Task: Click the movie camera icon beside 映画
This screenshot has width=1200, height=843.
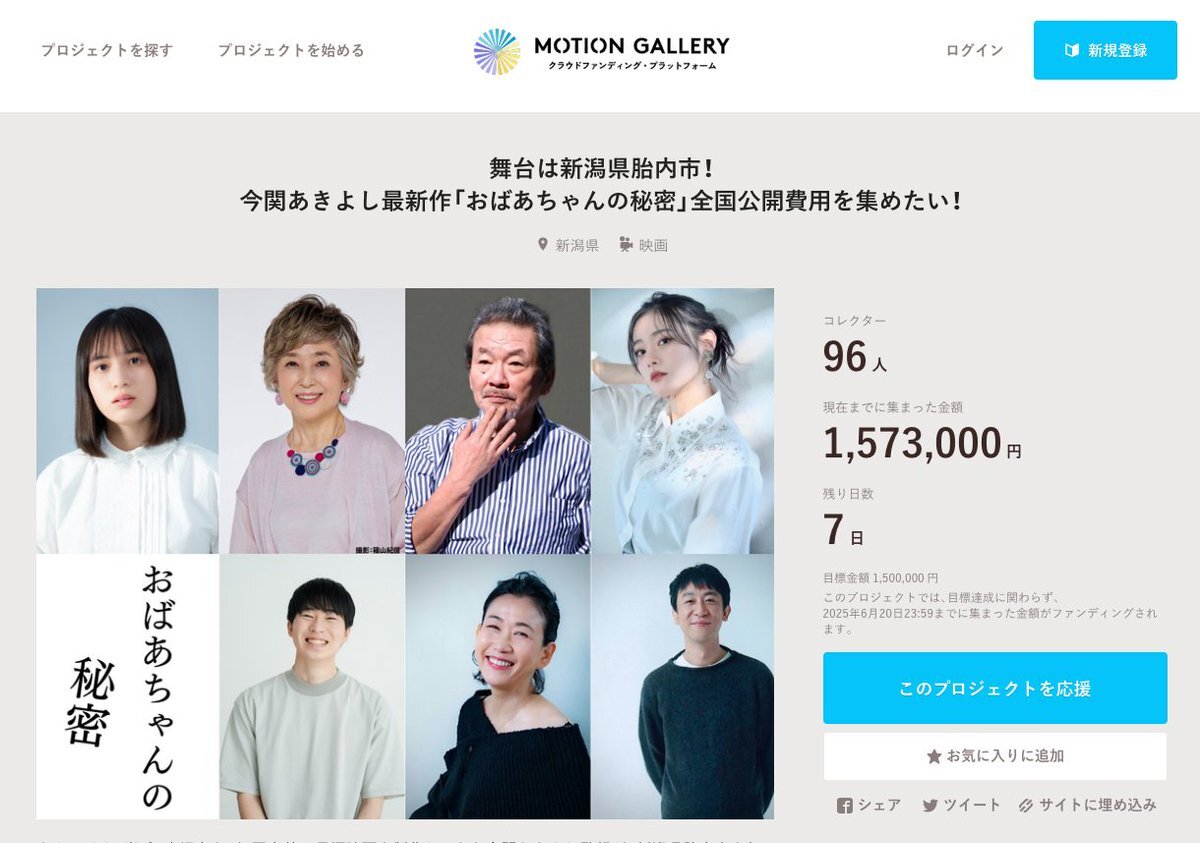Action: [626, 244]
